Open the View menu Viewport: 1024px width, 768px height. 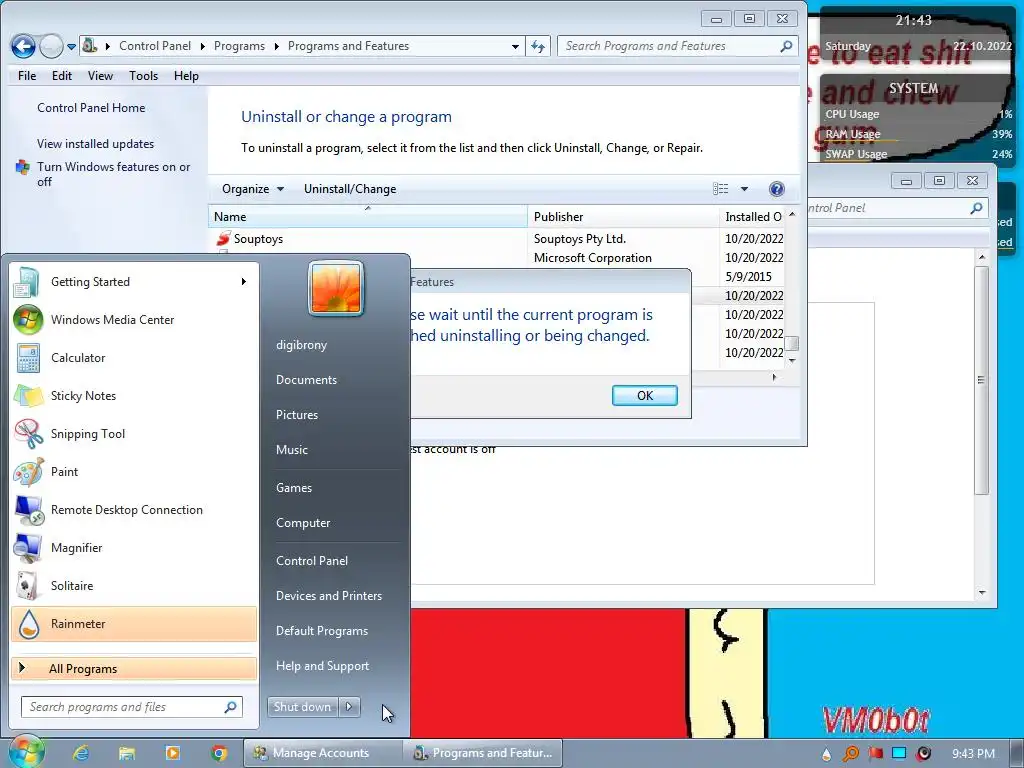[x=101, y=76]
